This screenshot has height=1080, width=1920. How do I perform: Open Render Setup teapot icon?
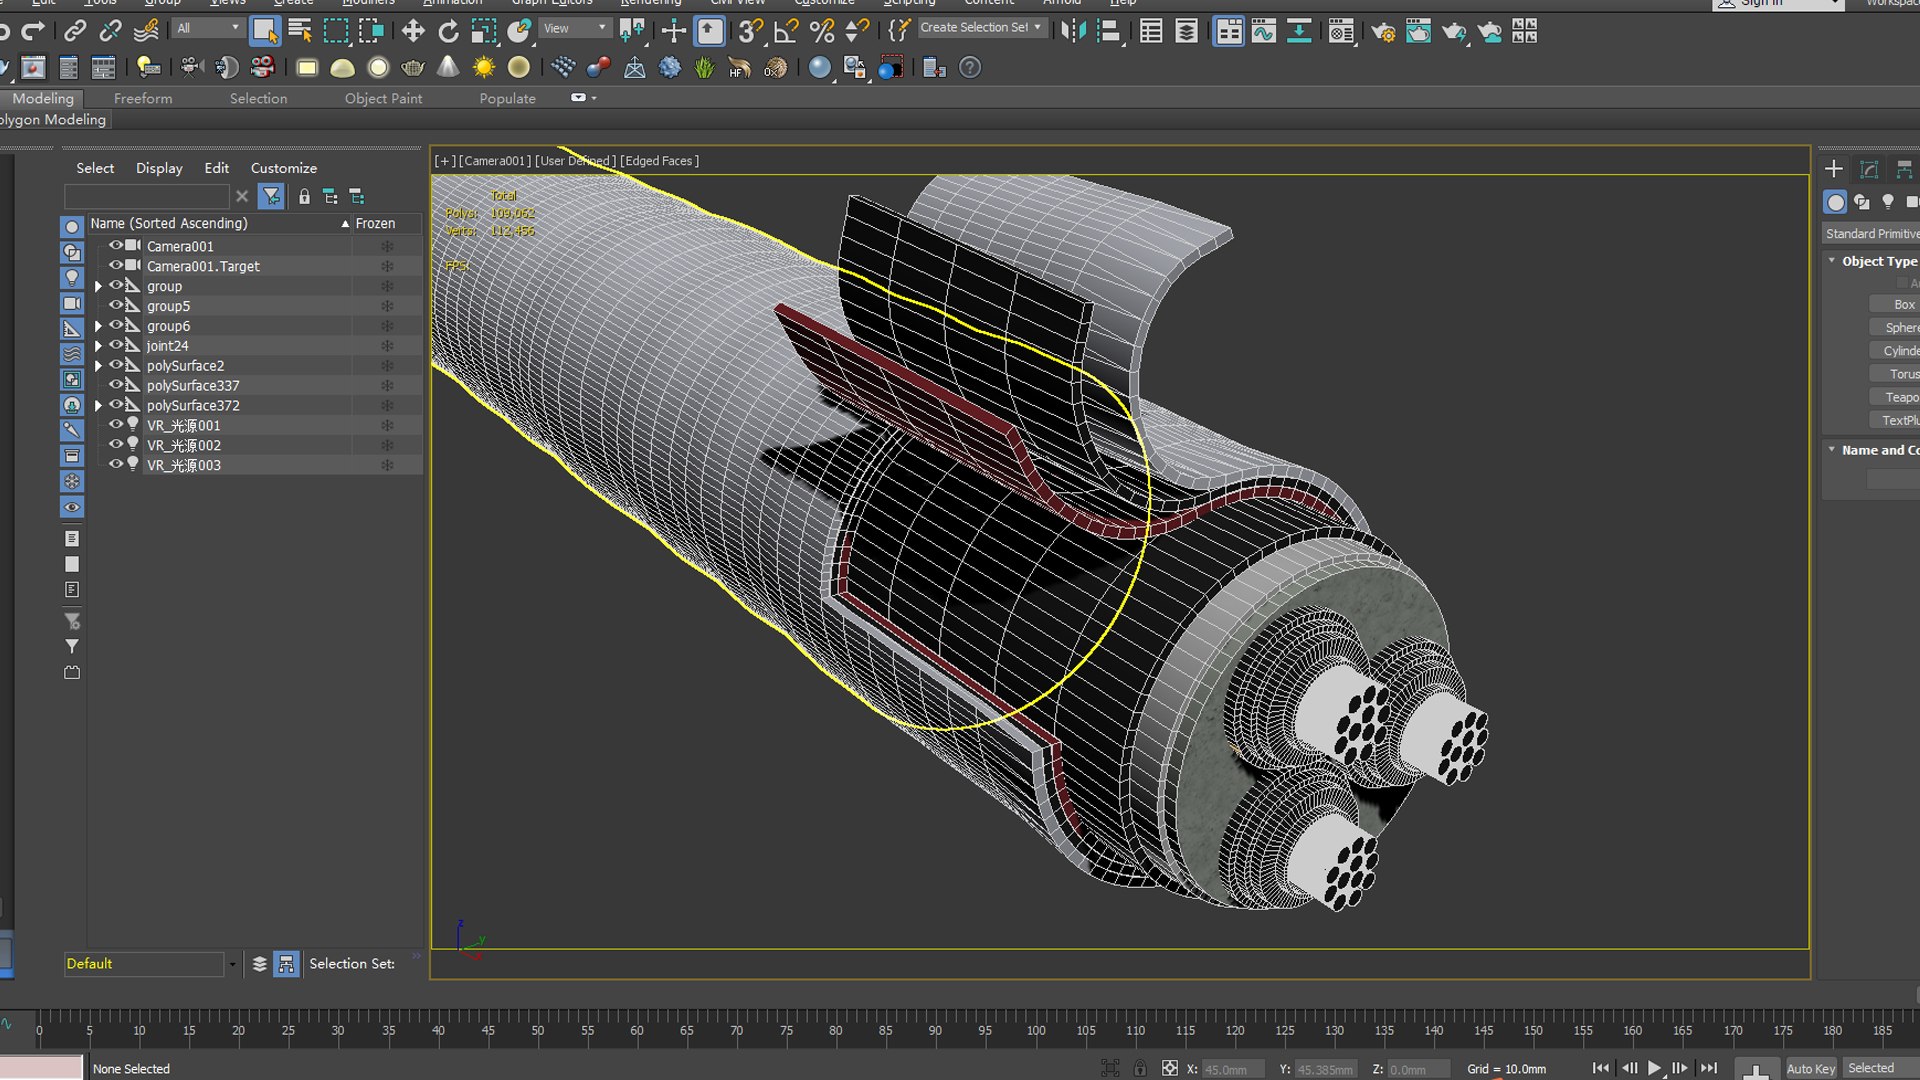(1383, 32)
